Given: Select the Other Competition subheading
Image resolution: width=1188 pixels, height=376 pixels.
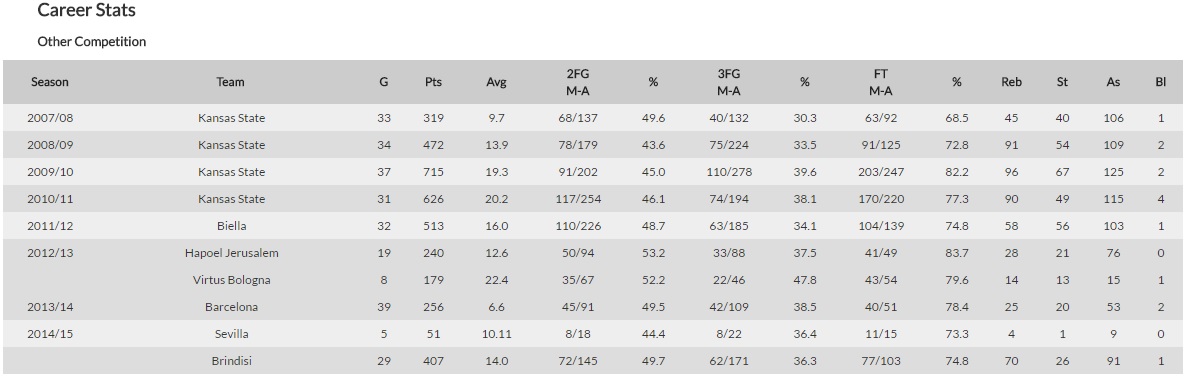Looking at the screenshot, I should click(x=92, y=42).
